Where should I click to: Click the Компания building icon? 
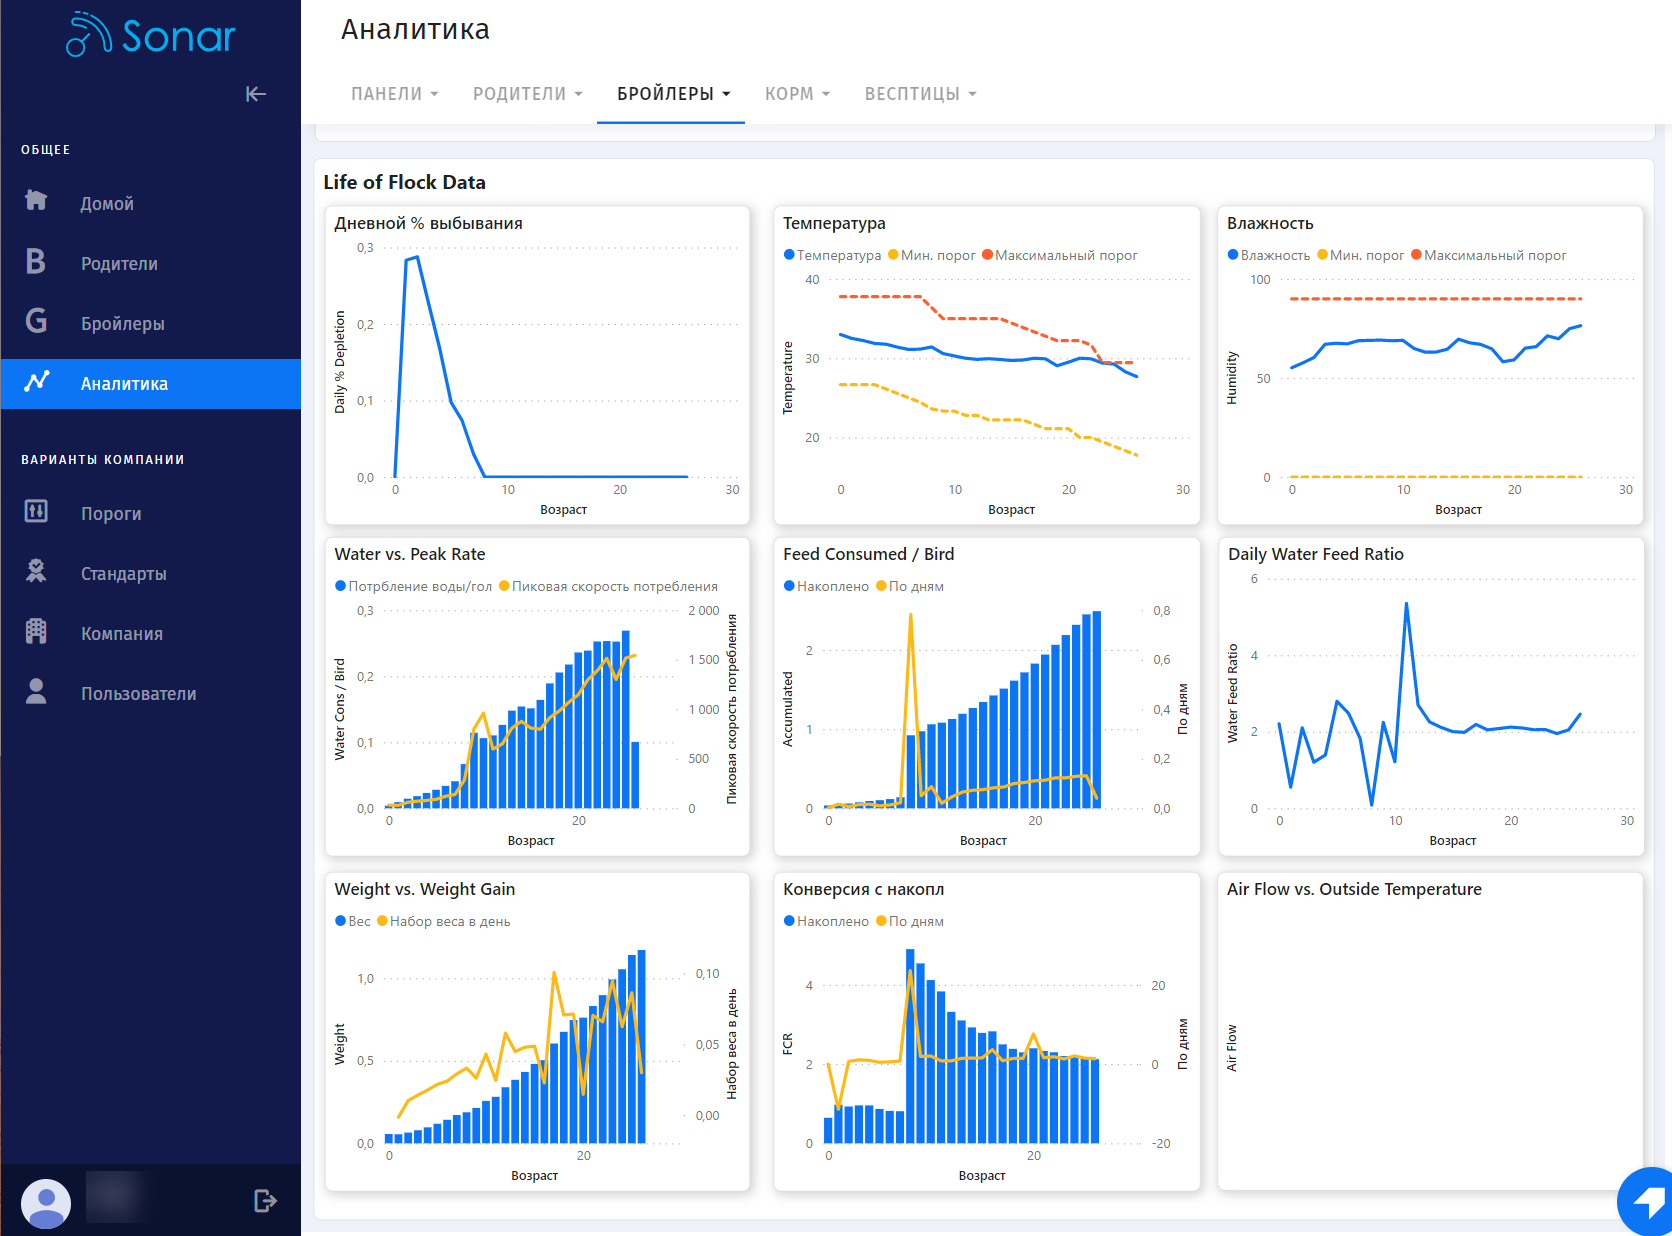pos(36,631)
